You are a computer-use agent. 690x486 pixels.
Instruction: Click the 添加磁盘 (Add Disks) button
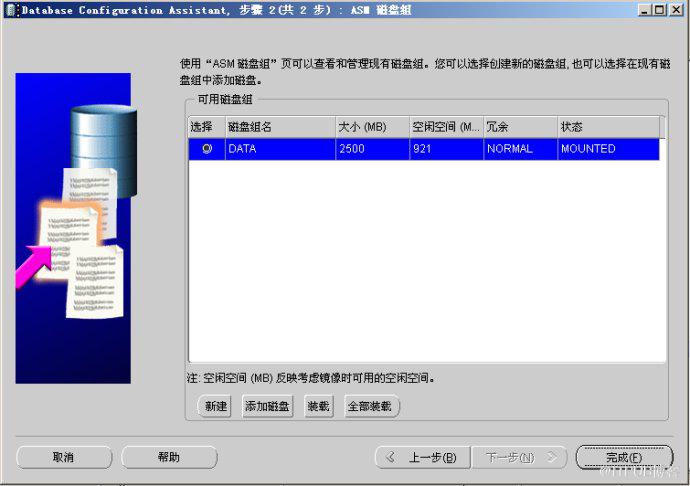tap(267, 406)
